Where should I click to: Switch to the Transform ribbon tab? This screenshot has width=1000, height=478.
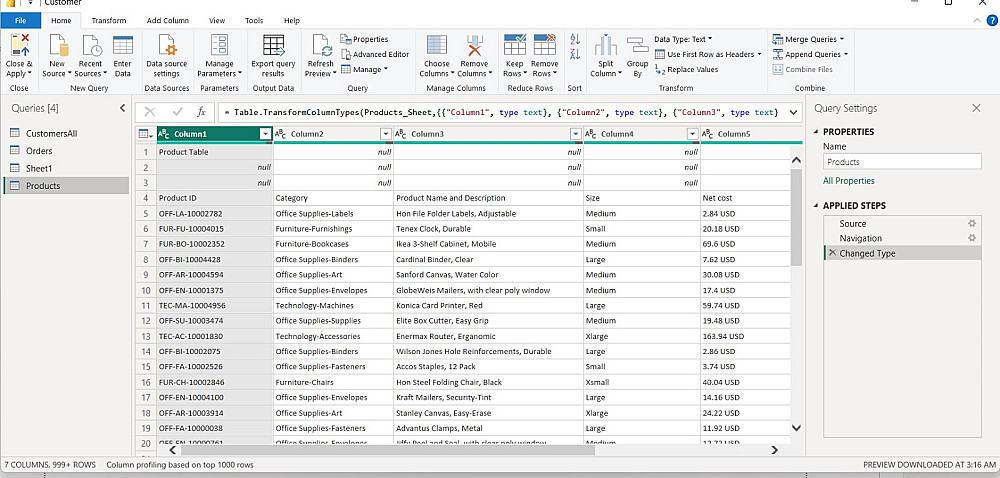tap(108, 20)
